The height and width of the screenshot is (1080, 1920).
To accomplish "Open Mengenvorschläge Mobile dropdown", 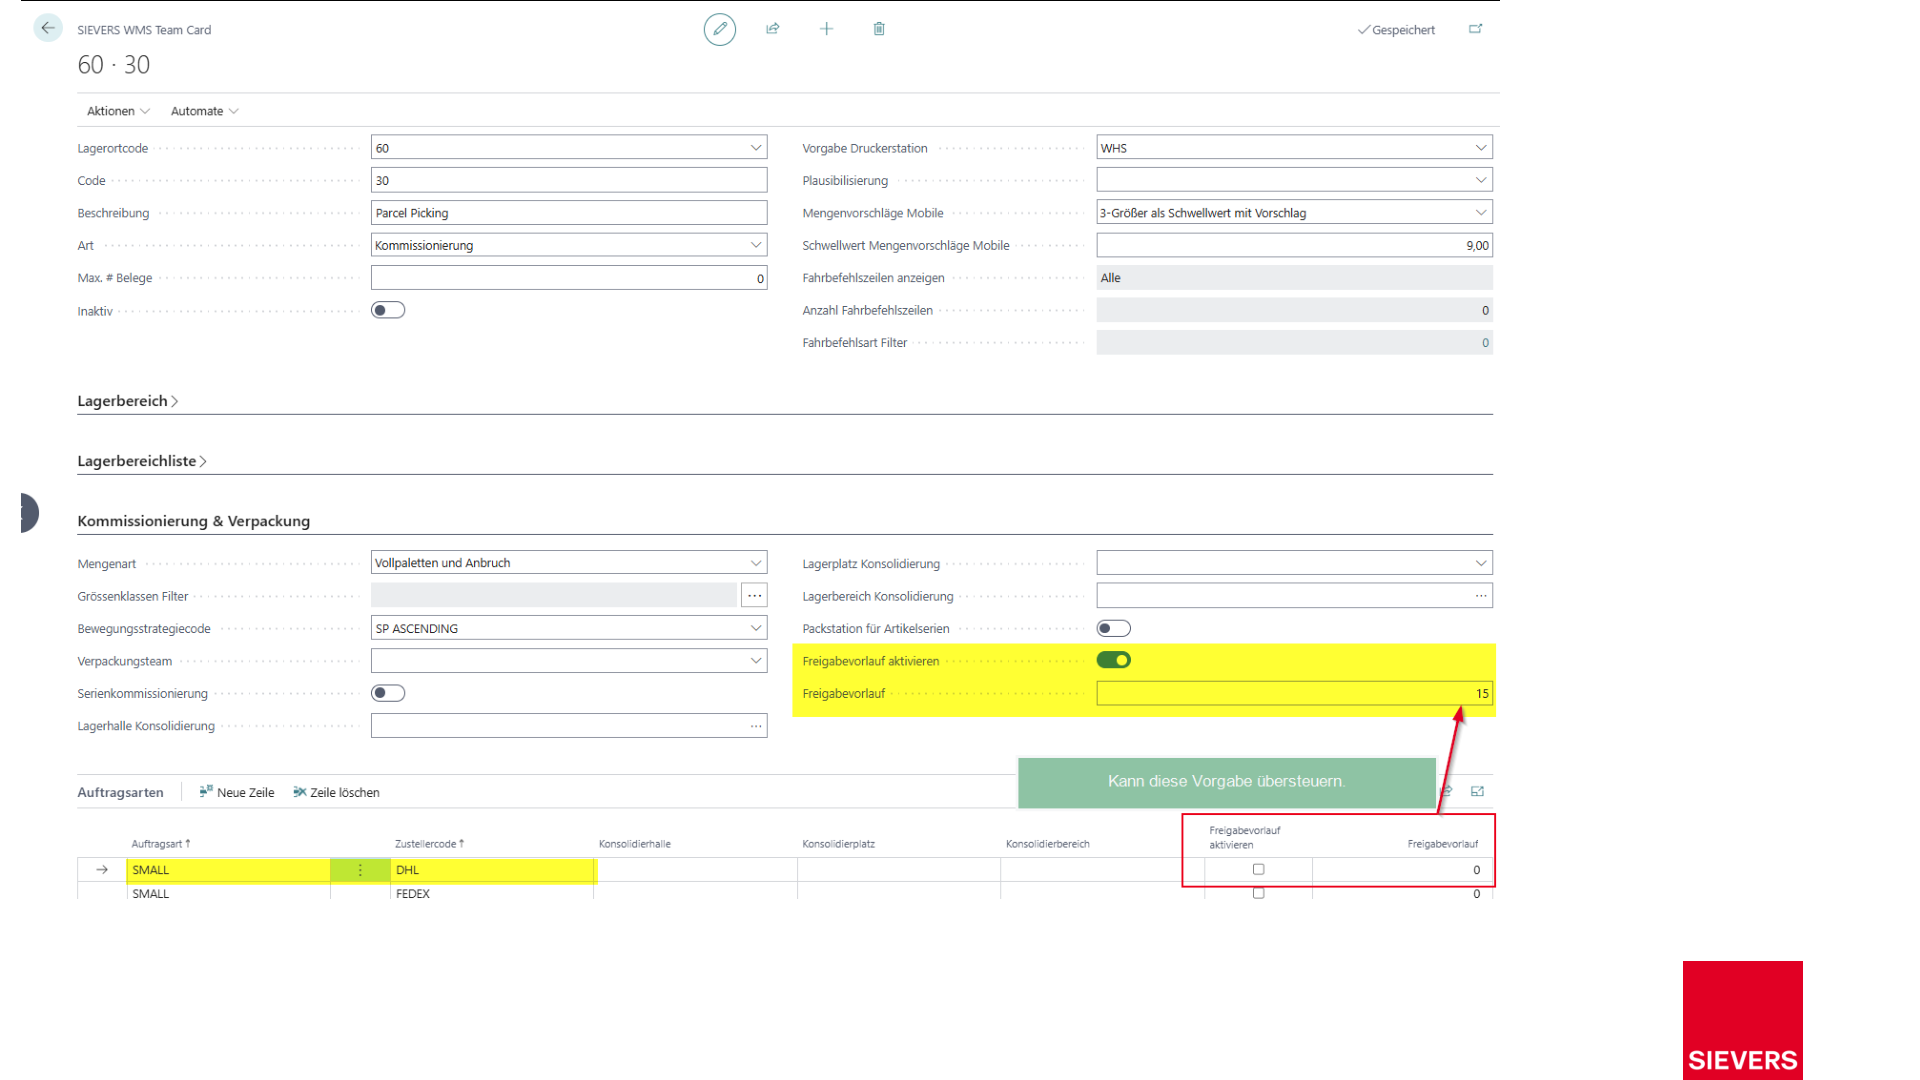I will point(1481,213).
